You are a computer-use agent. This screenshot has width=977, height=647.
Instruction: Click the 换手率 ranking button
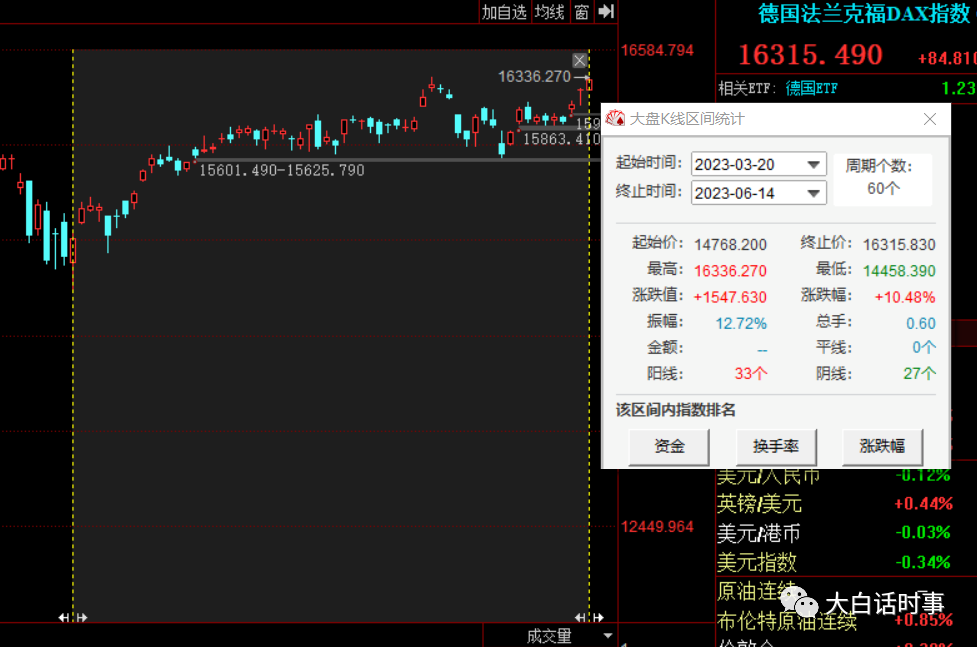[x=776, y=446]
